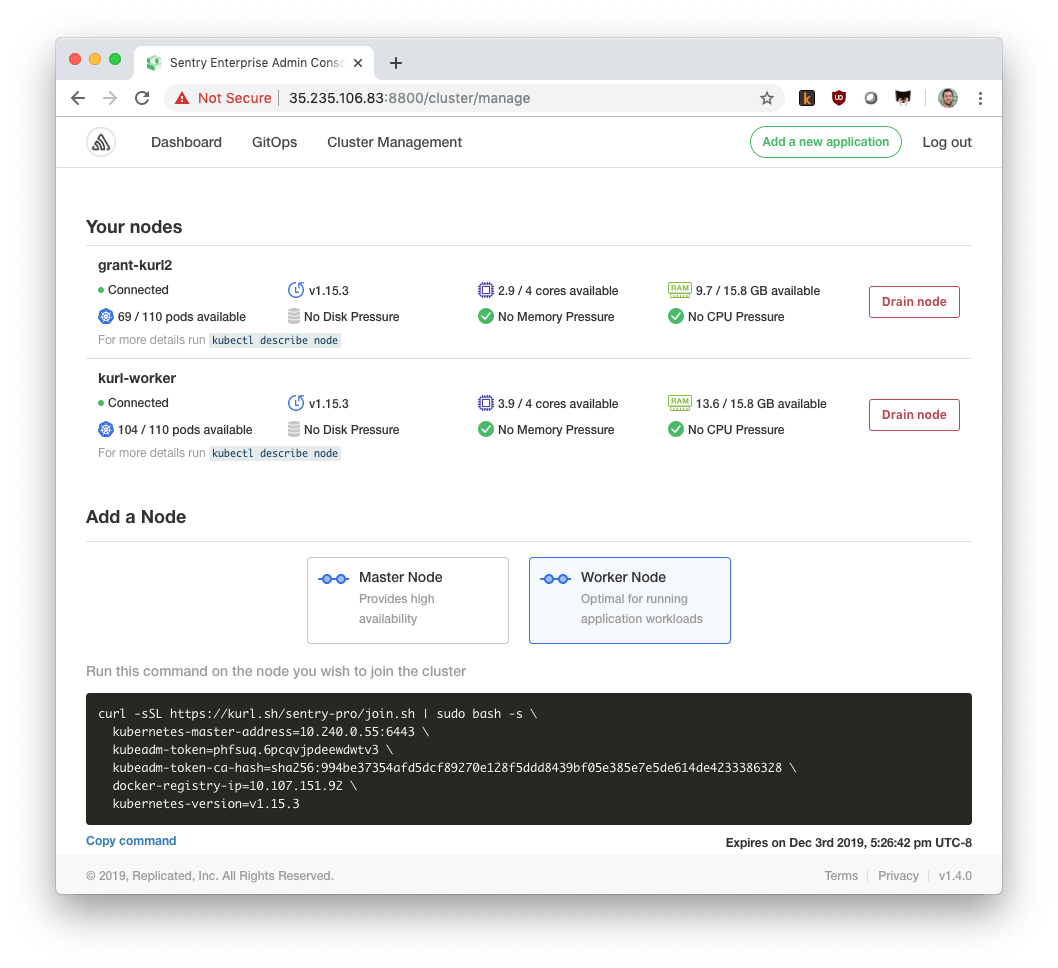Click Add a new application button
The width and height of the screenshot is (1058, 968).
coord(826,142)
